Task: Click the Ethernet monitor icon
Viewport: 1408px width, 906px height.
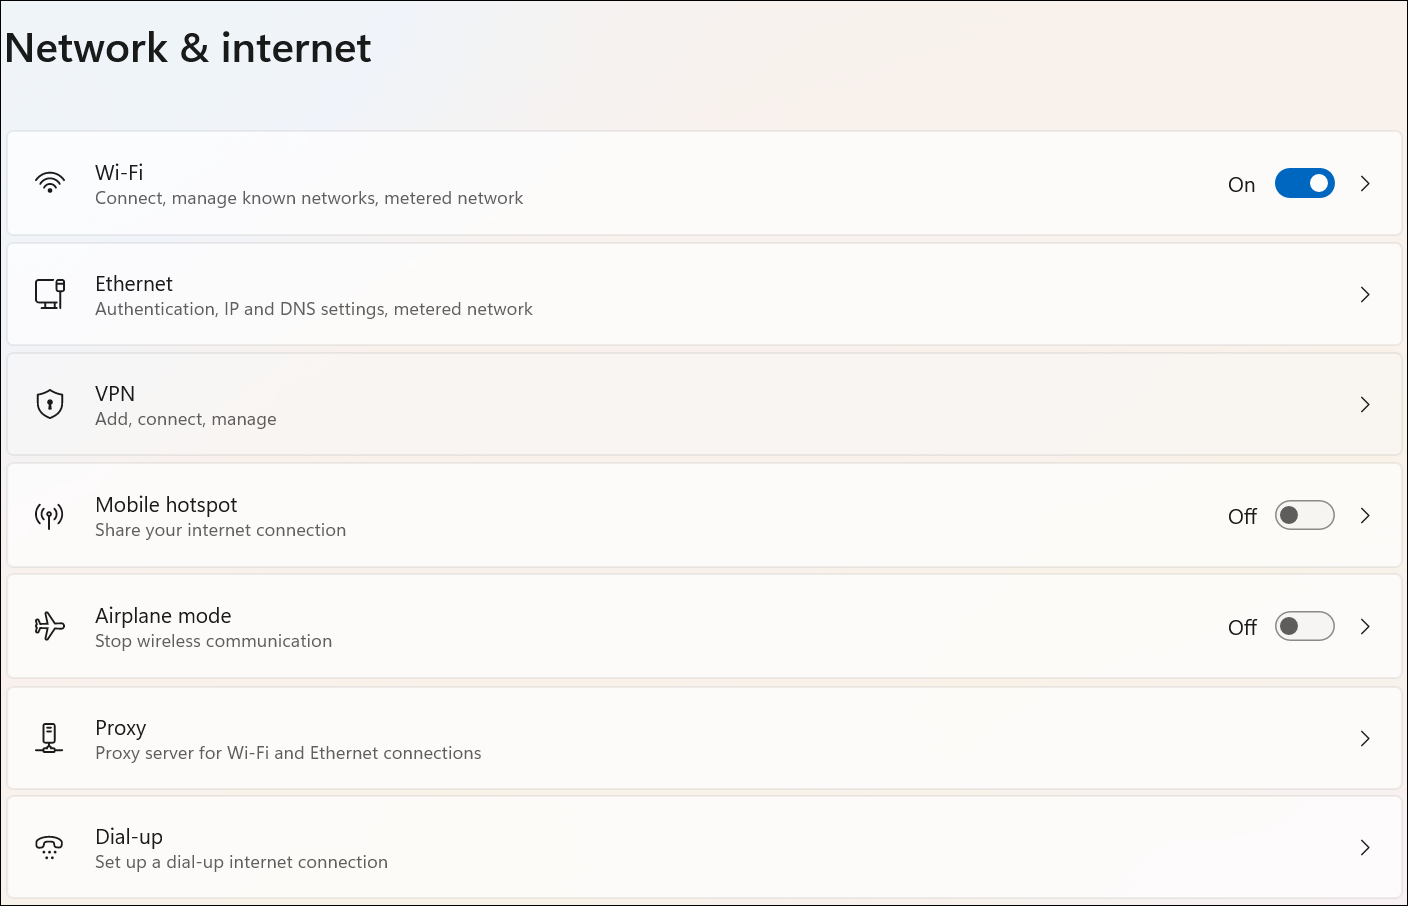Action: (49, 294)
